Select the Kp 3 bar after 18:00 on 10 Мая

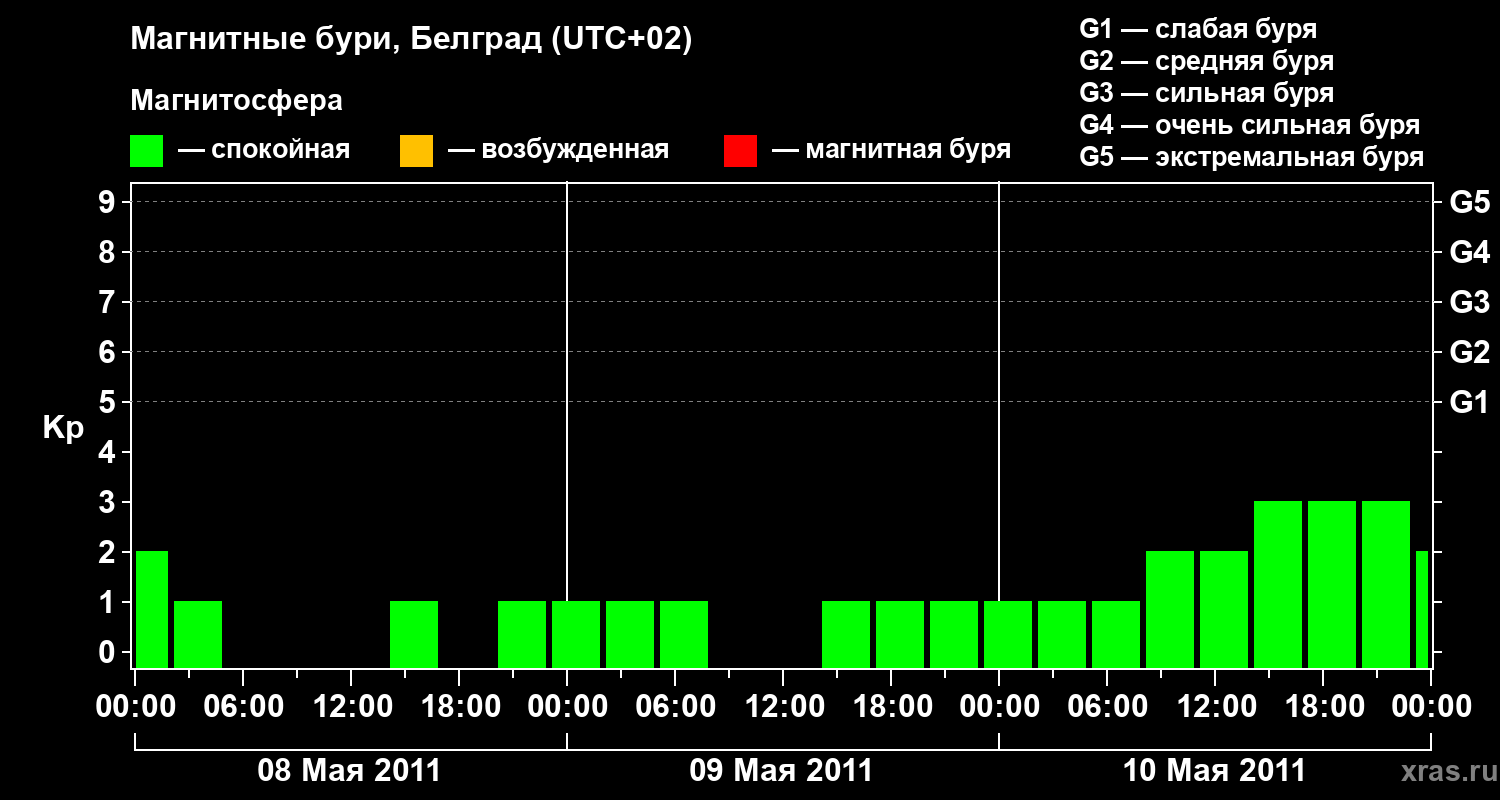(x=1332, y=584)
